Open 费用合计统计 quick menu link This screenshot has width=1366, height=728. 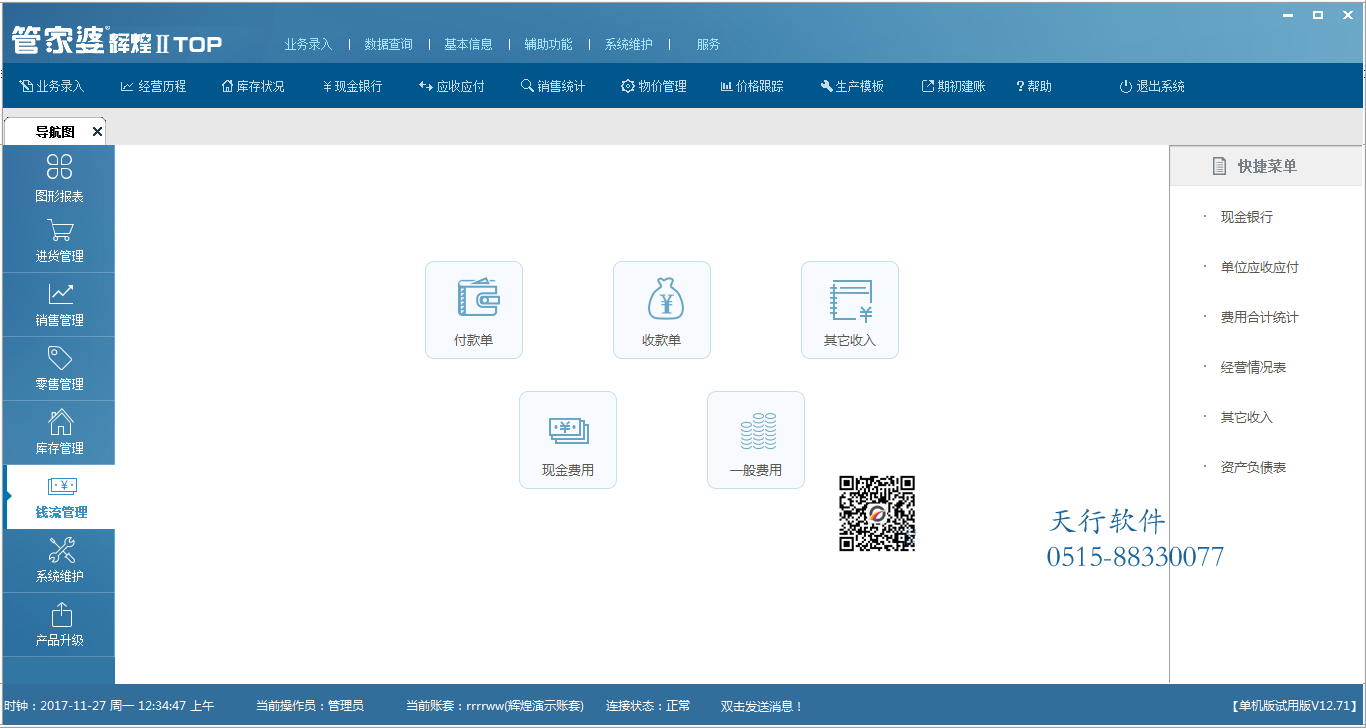pos(1259,317)
